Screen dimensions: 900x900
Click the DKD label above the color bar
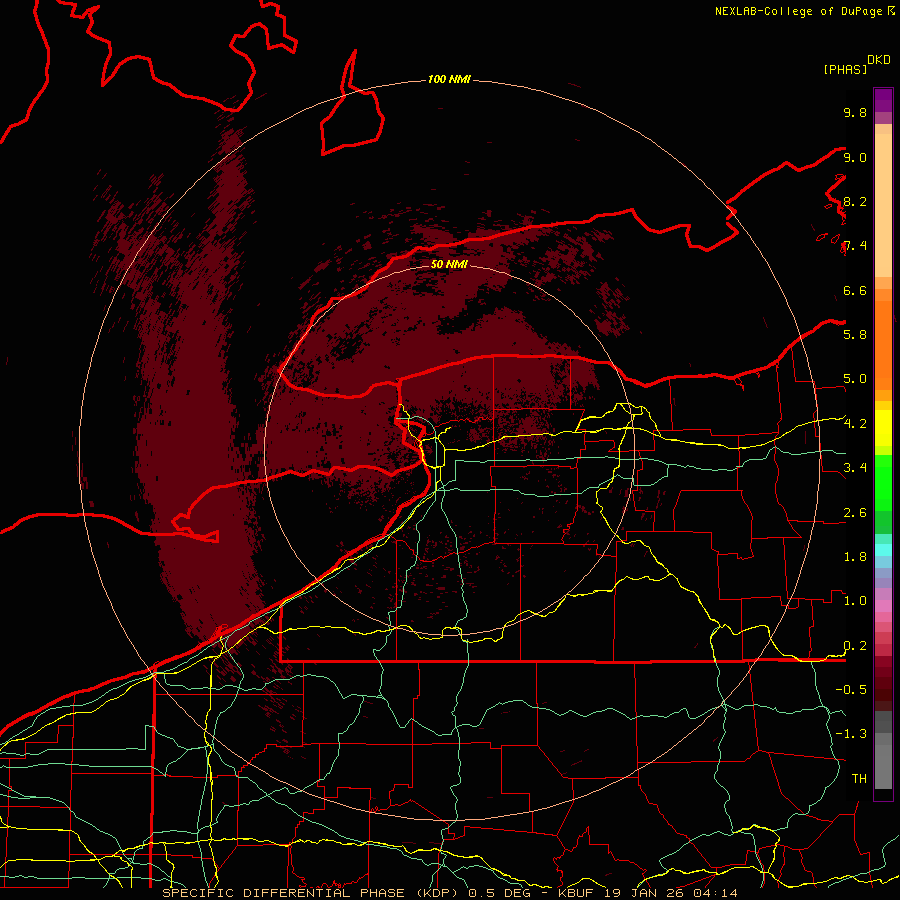[879, 60]
